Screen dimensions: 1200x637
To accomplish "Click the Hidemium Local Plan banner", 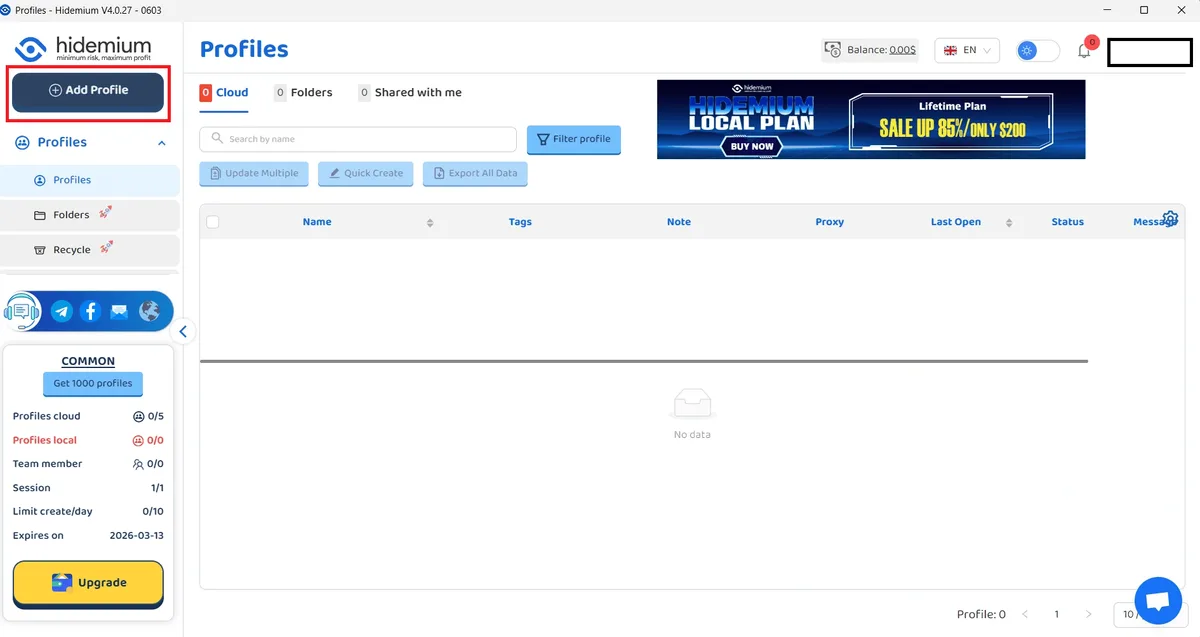I will [871, 119].
